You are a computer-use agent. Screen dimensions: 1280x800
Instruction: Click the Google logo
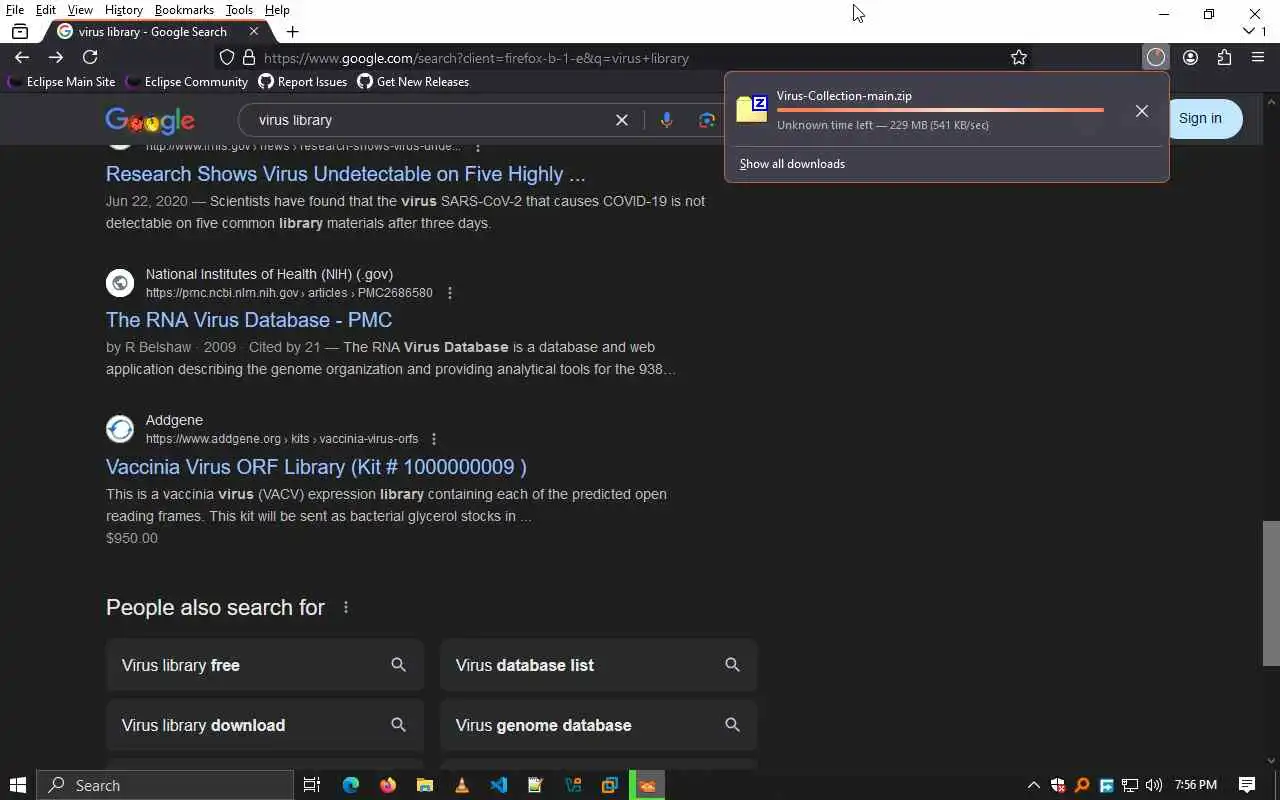[x=150, y=121]
